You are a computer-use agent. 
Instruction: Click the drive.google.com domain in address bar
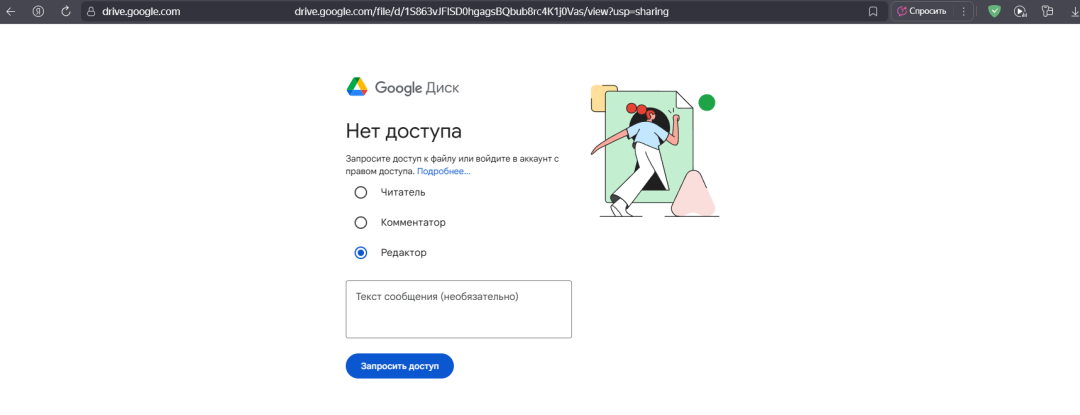tap(141, 12)
